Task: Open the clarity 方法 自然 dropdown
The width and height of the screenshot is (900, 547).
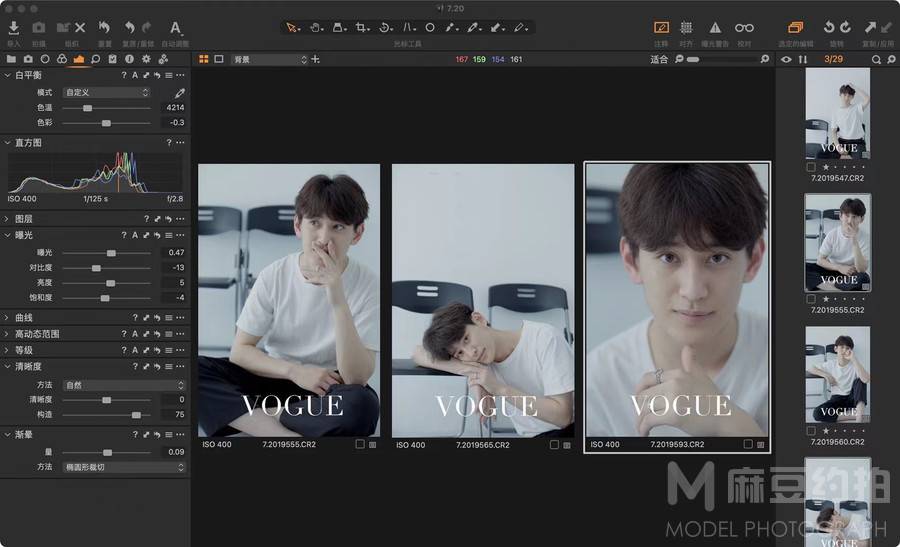Action: 124,385
